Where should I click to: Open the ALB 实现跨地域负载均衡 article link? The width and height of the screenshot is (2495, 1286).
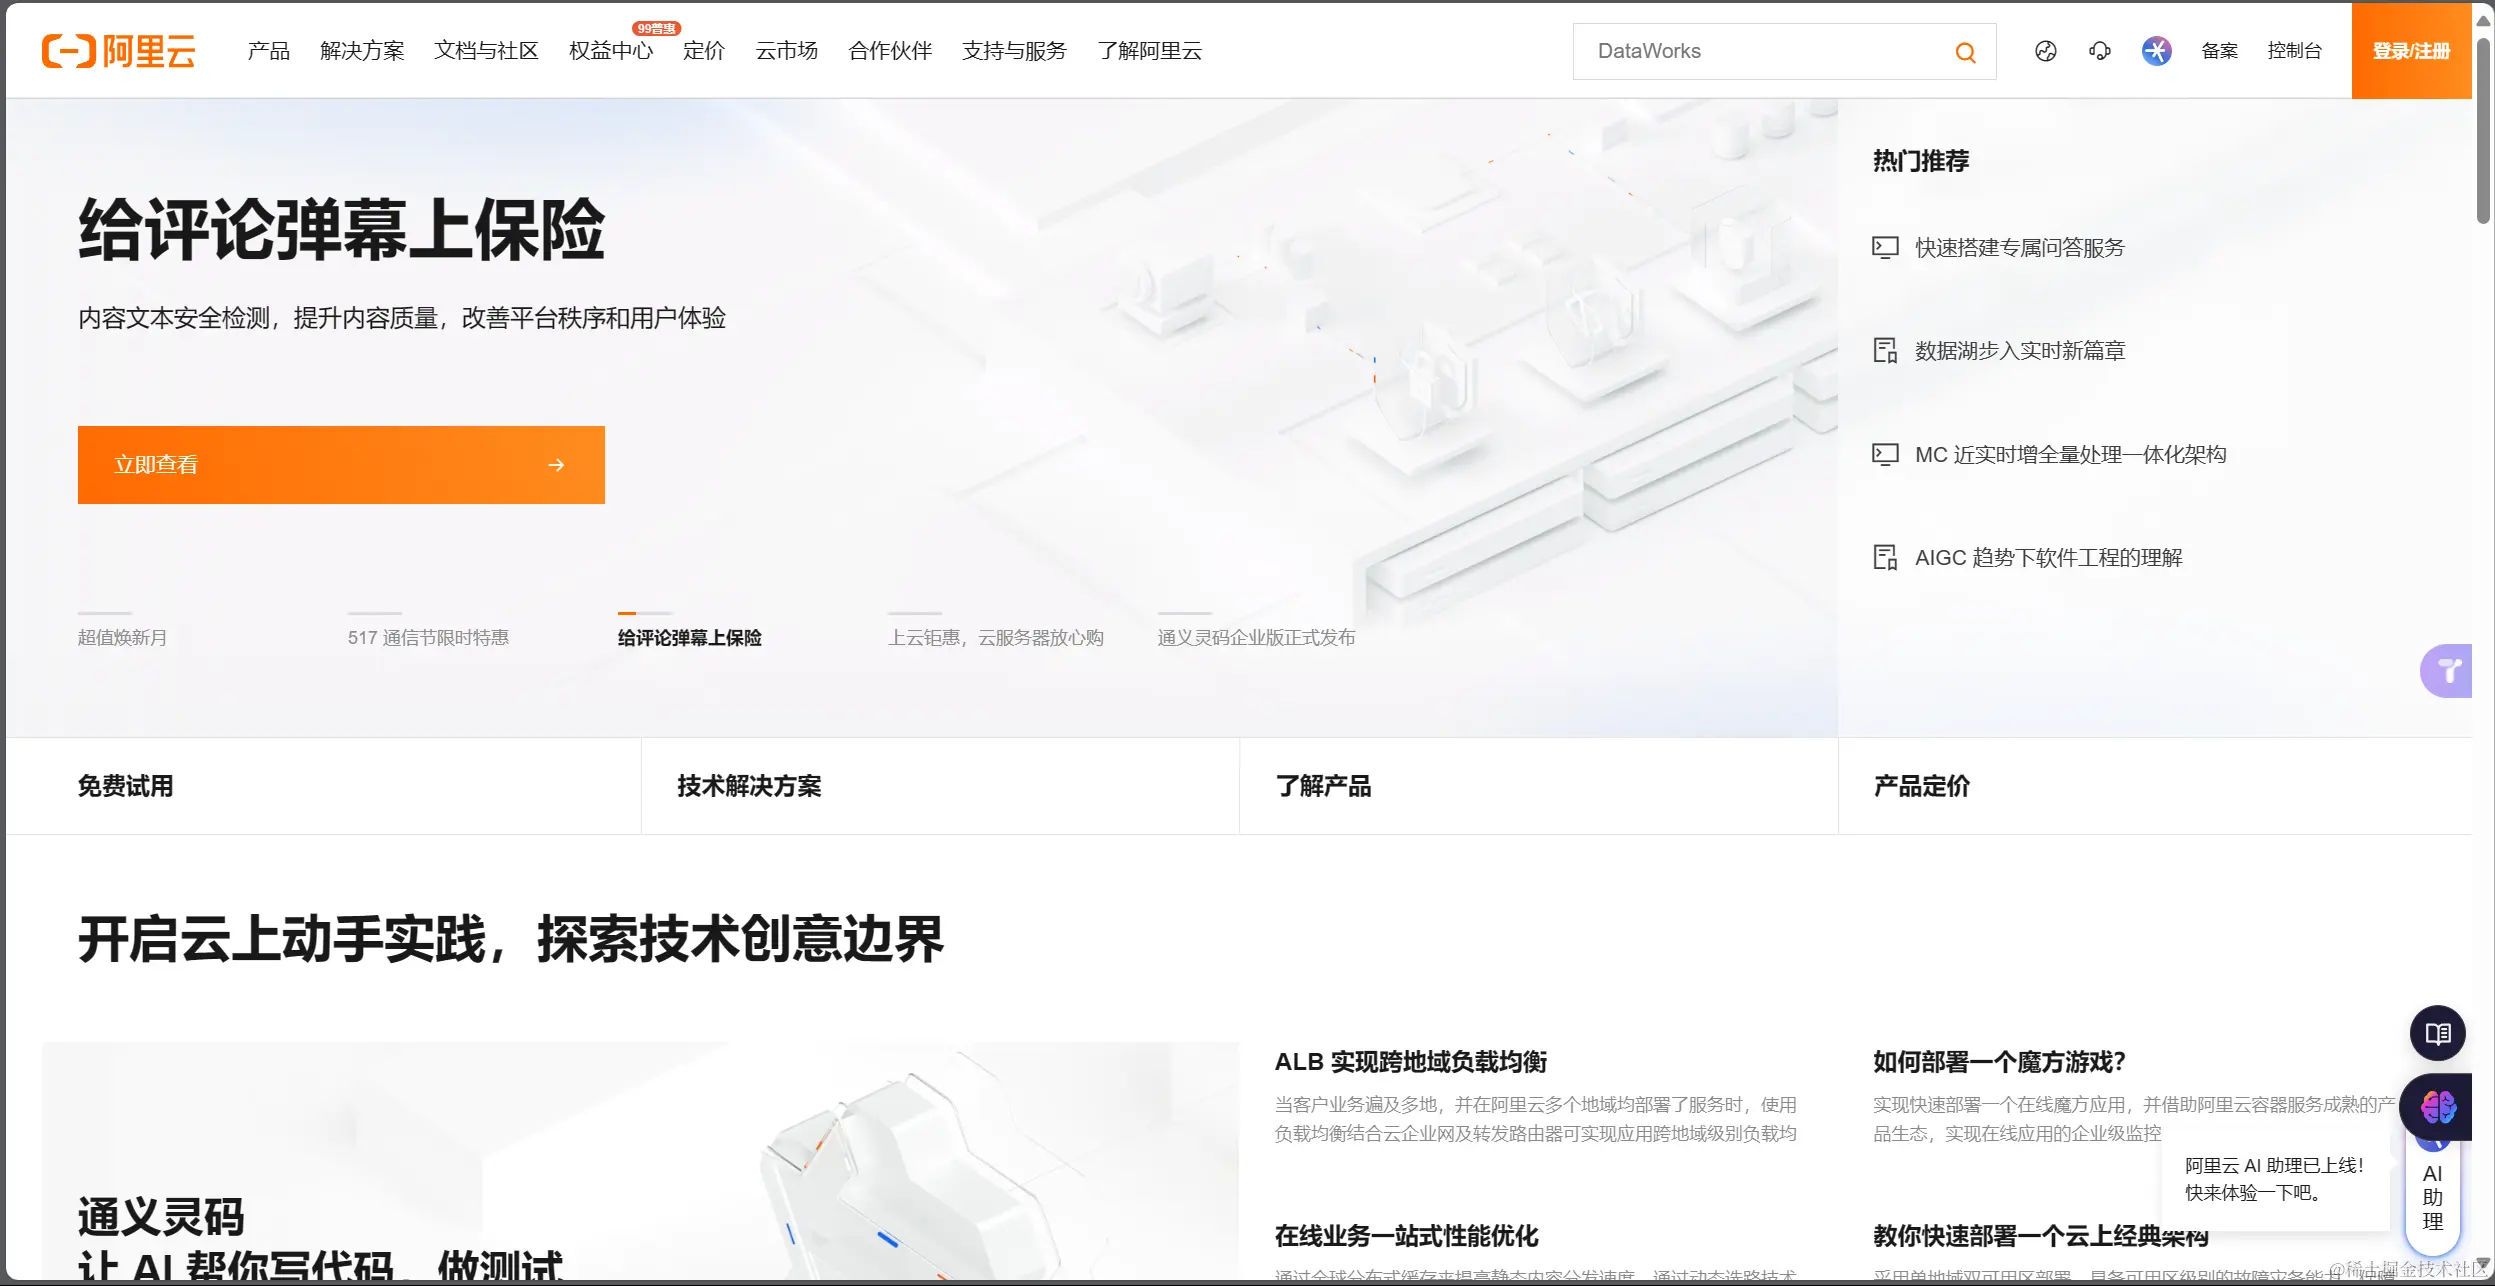[x=1410, y=1062]
